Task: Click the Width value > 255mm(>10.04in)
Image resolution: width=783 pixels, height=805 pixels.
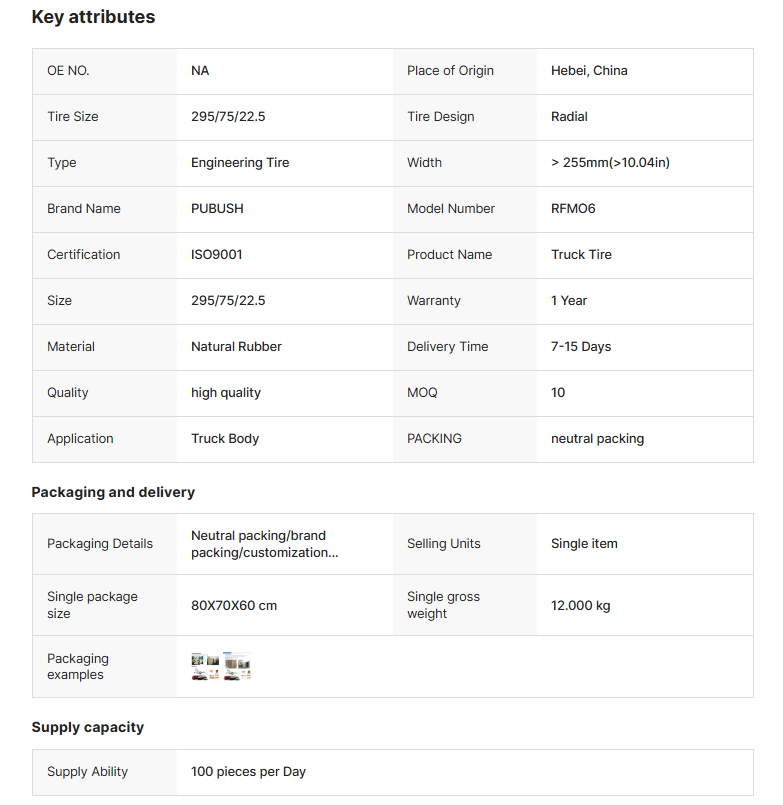Action: point(610,163)
